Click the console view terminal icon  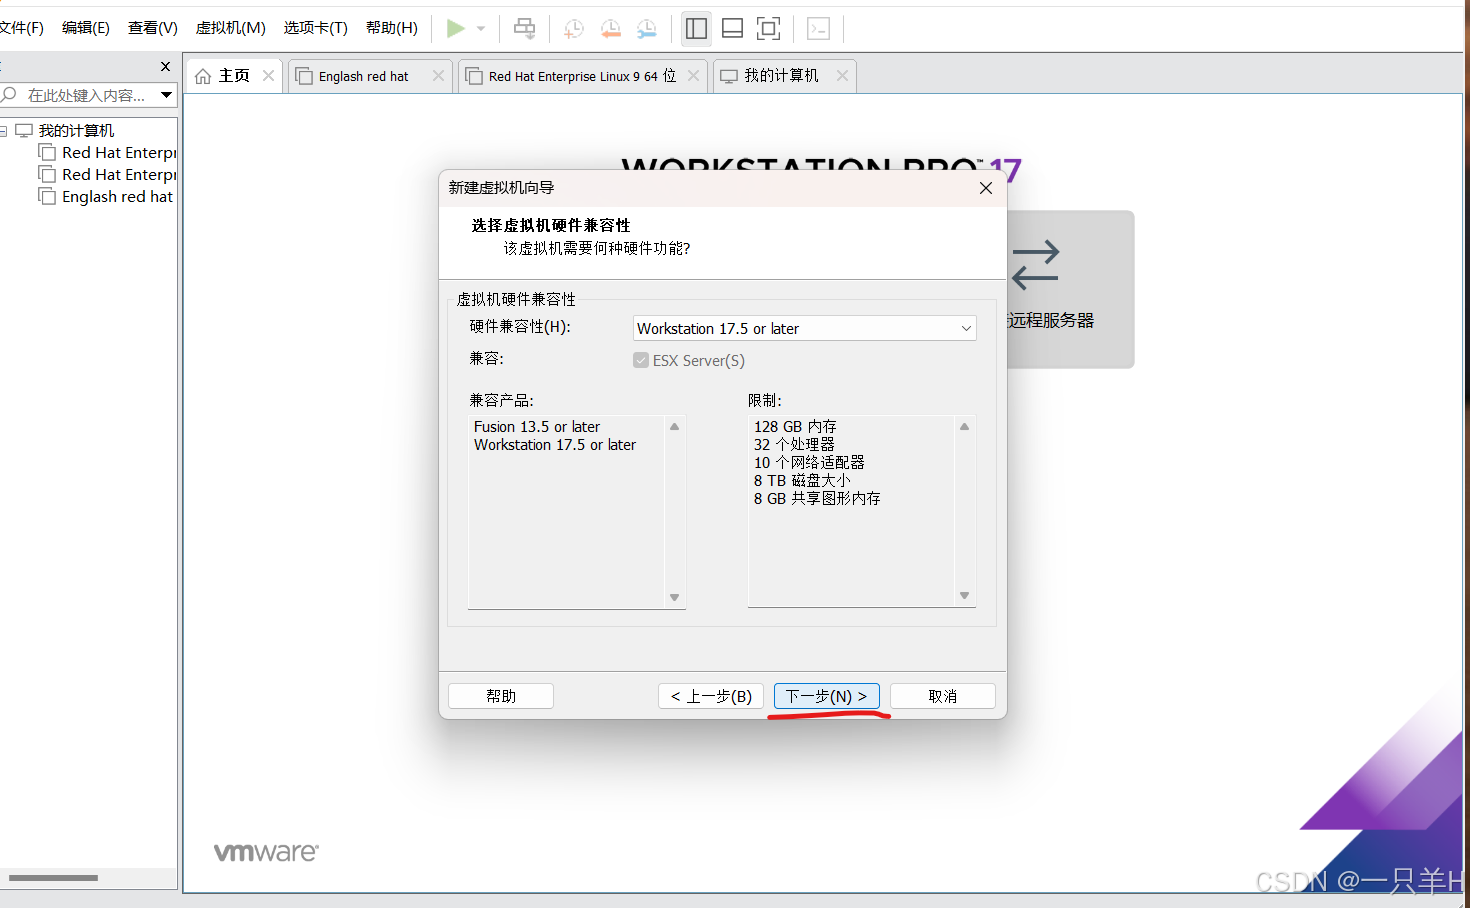[x=818, y=28]
